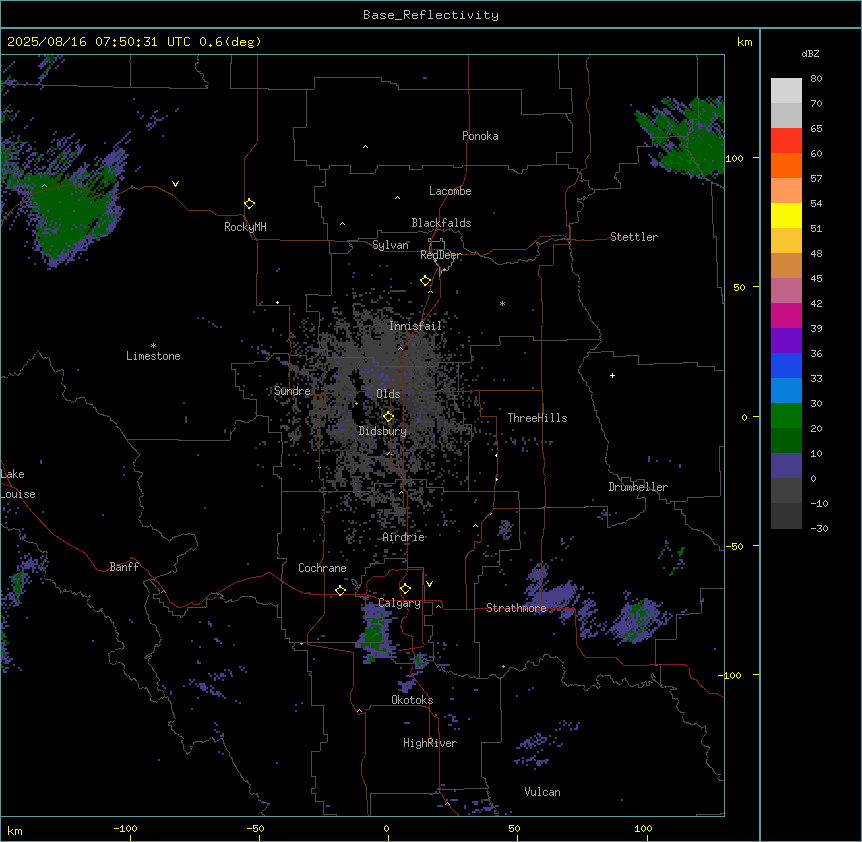Select the Banff label
The height and width of the screenshot is (842, 862).
point(124,567)
